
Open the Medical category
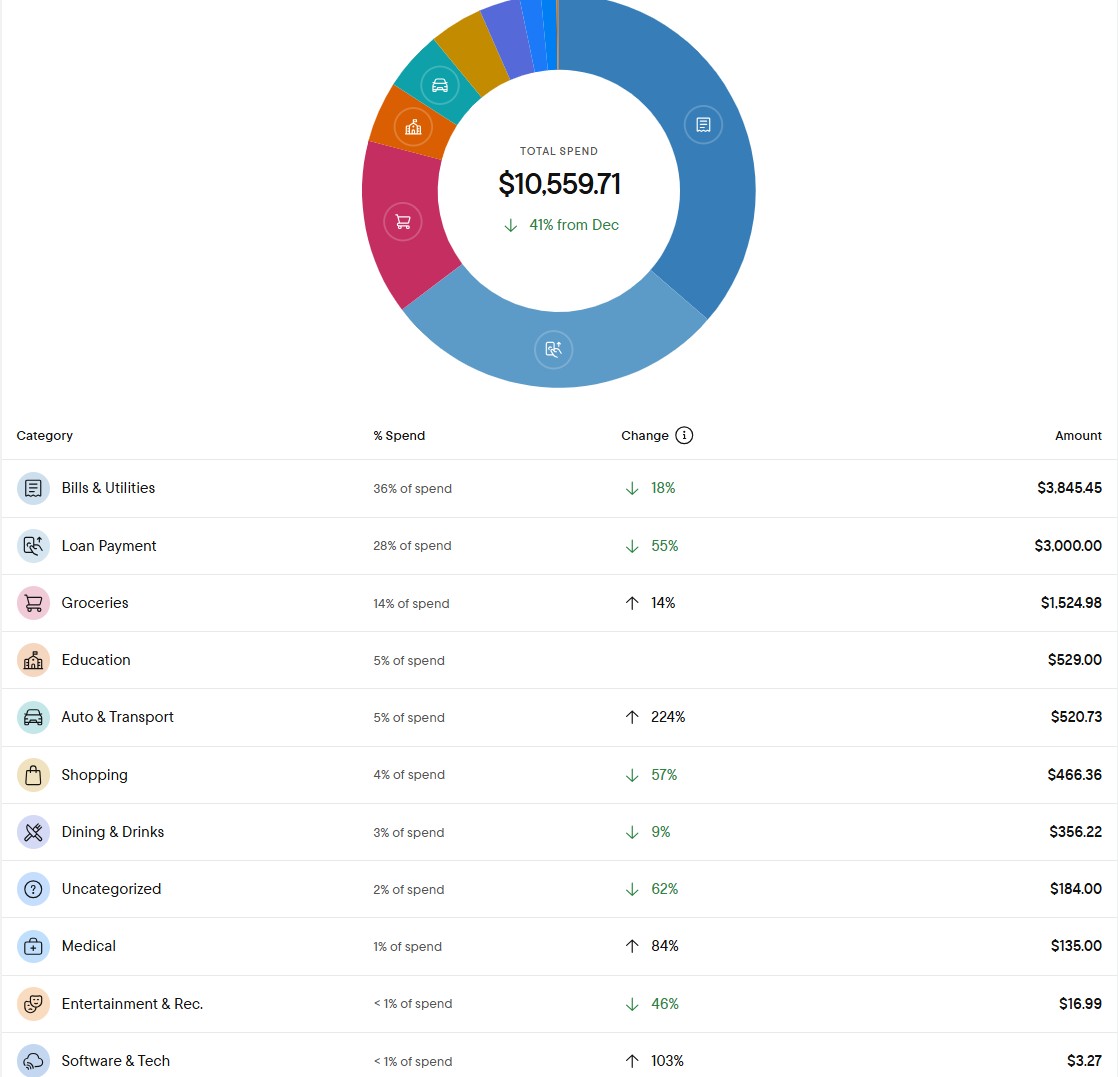pos(559,946)
